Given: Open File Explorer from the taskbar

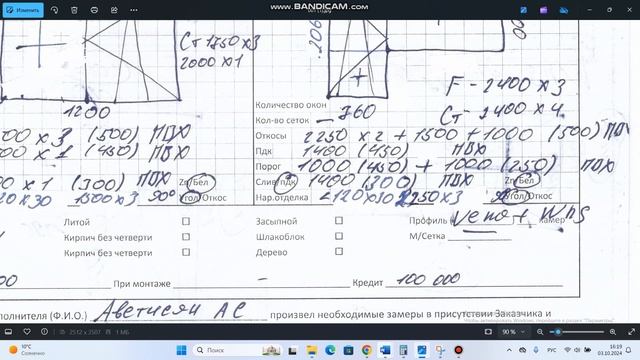Looking at the screenshot, I should click(311, 350).
